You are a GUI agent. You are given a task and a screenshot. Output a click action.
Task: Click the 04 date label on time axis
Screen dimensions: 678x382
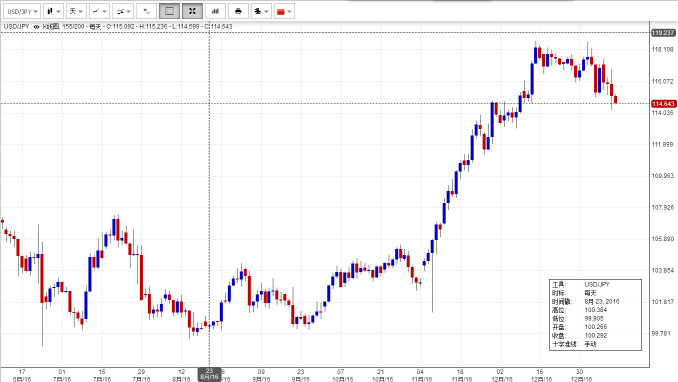(x=420, y=372)
